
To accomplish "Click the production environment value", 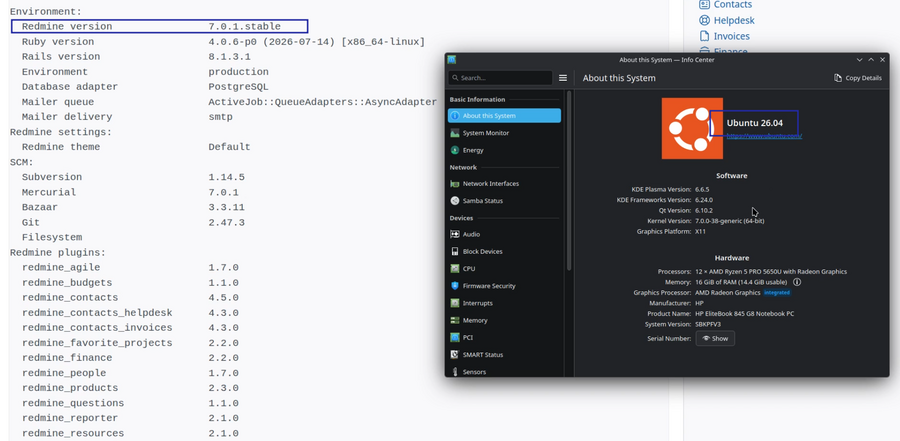I will tap(238, 72).
